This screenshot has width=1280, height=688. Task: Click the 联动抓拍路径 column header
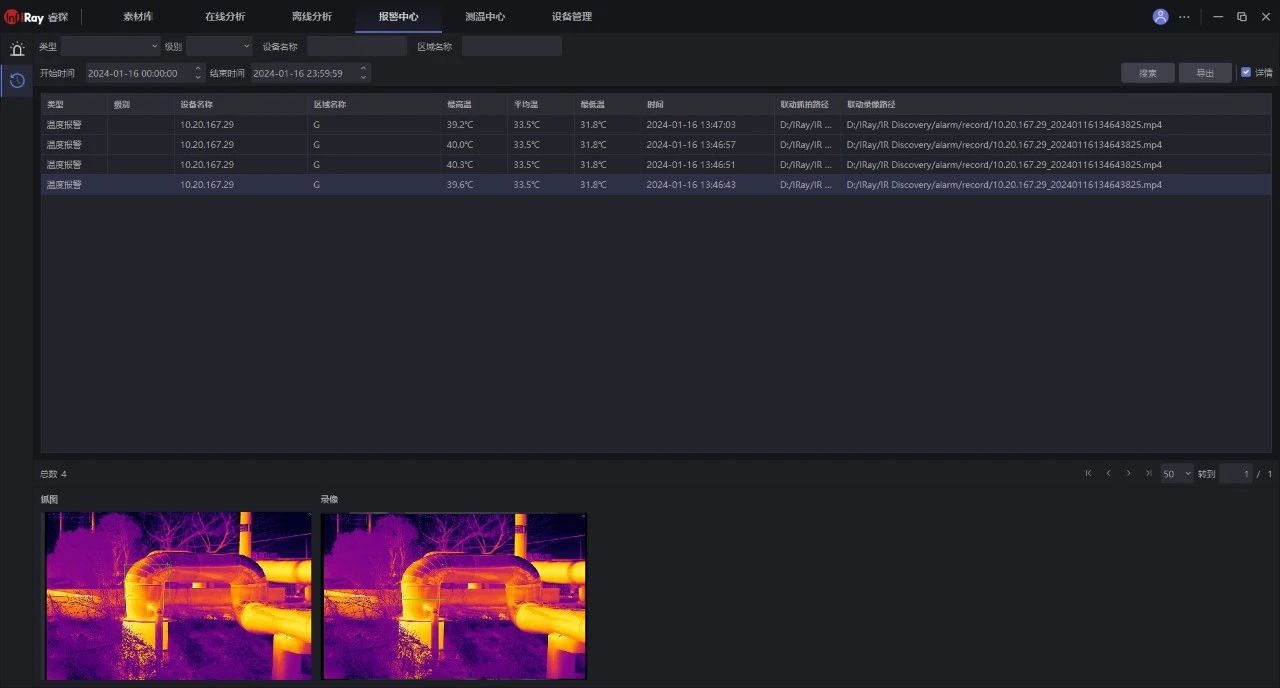[805, 104]
